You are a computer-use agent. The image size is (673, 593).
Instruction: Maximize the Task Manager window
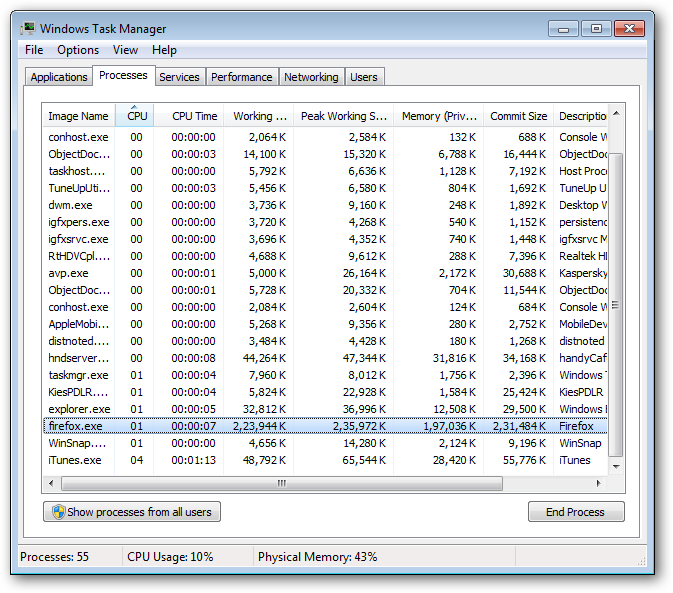(x=596, y=29)
